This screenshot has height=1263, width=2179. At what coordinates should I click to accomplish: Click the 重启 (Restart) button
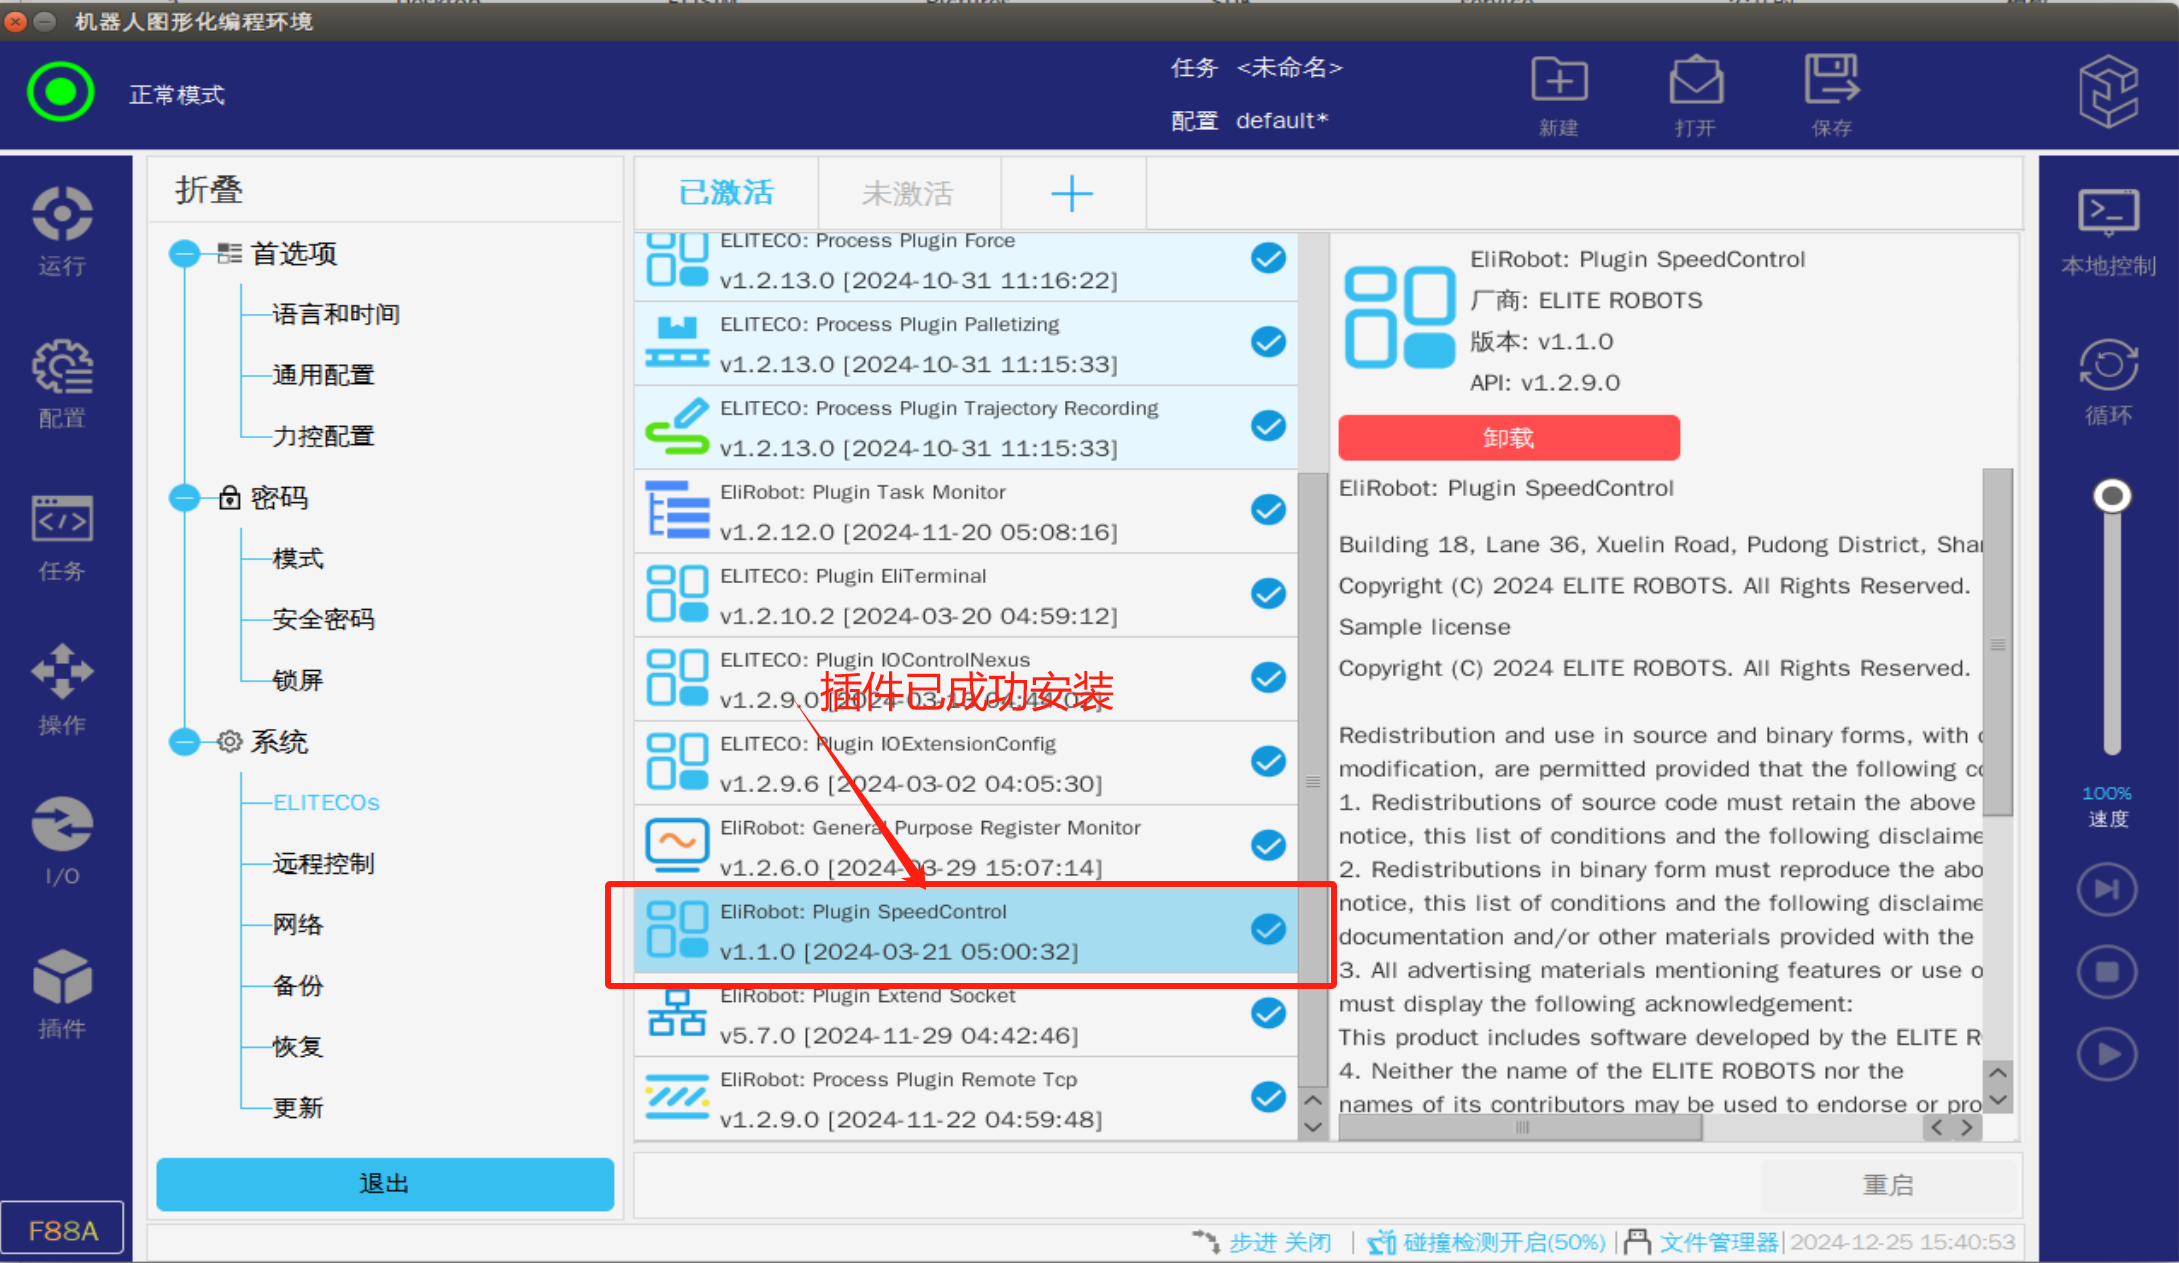[1888, 1185]
